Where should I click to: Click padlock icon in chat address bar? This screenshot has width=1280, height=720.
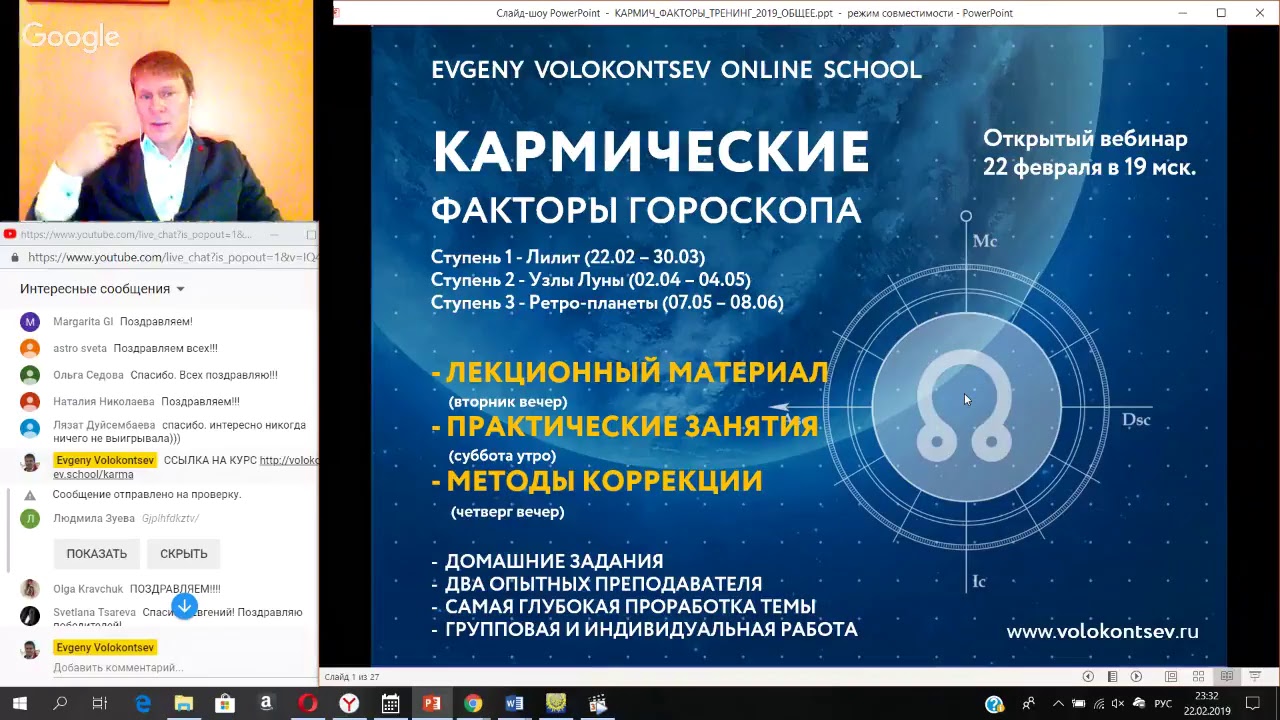(15, 257)
